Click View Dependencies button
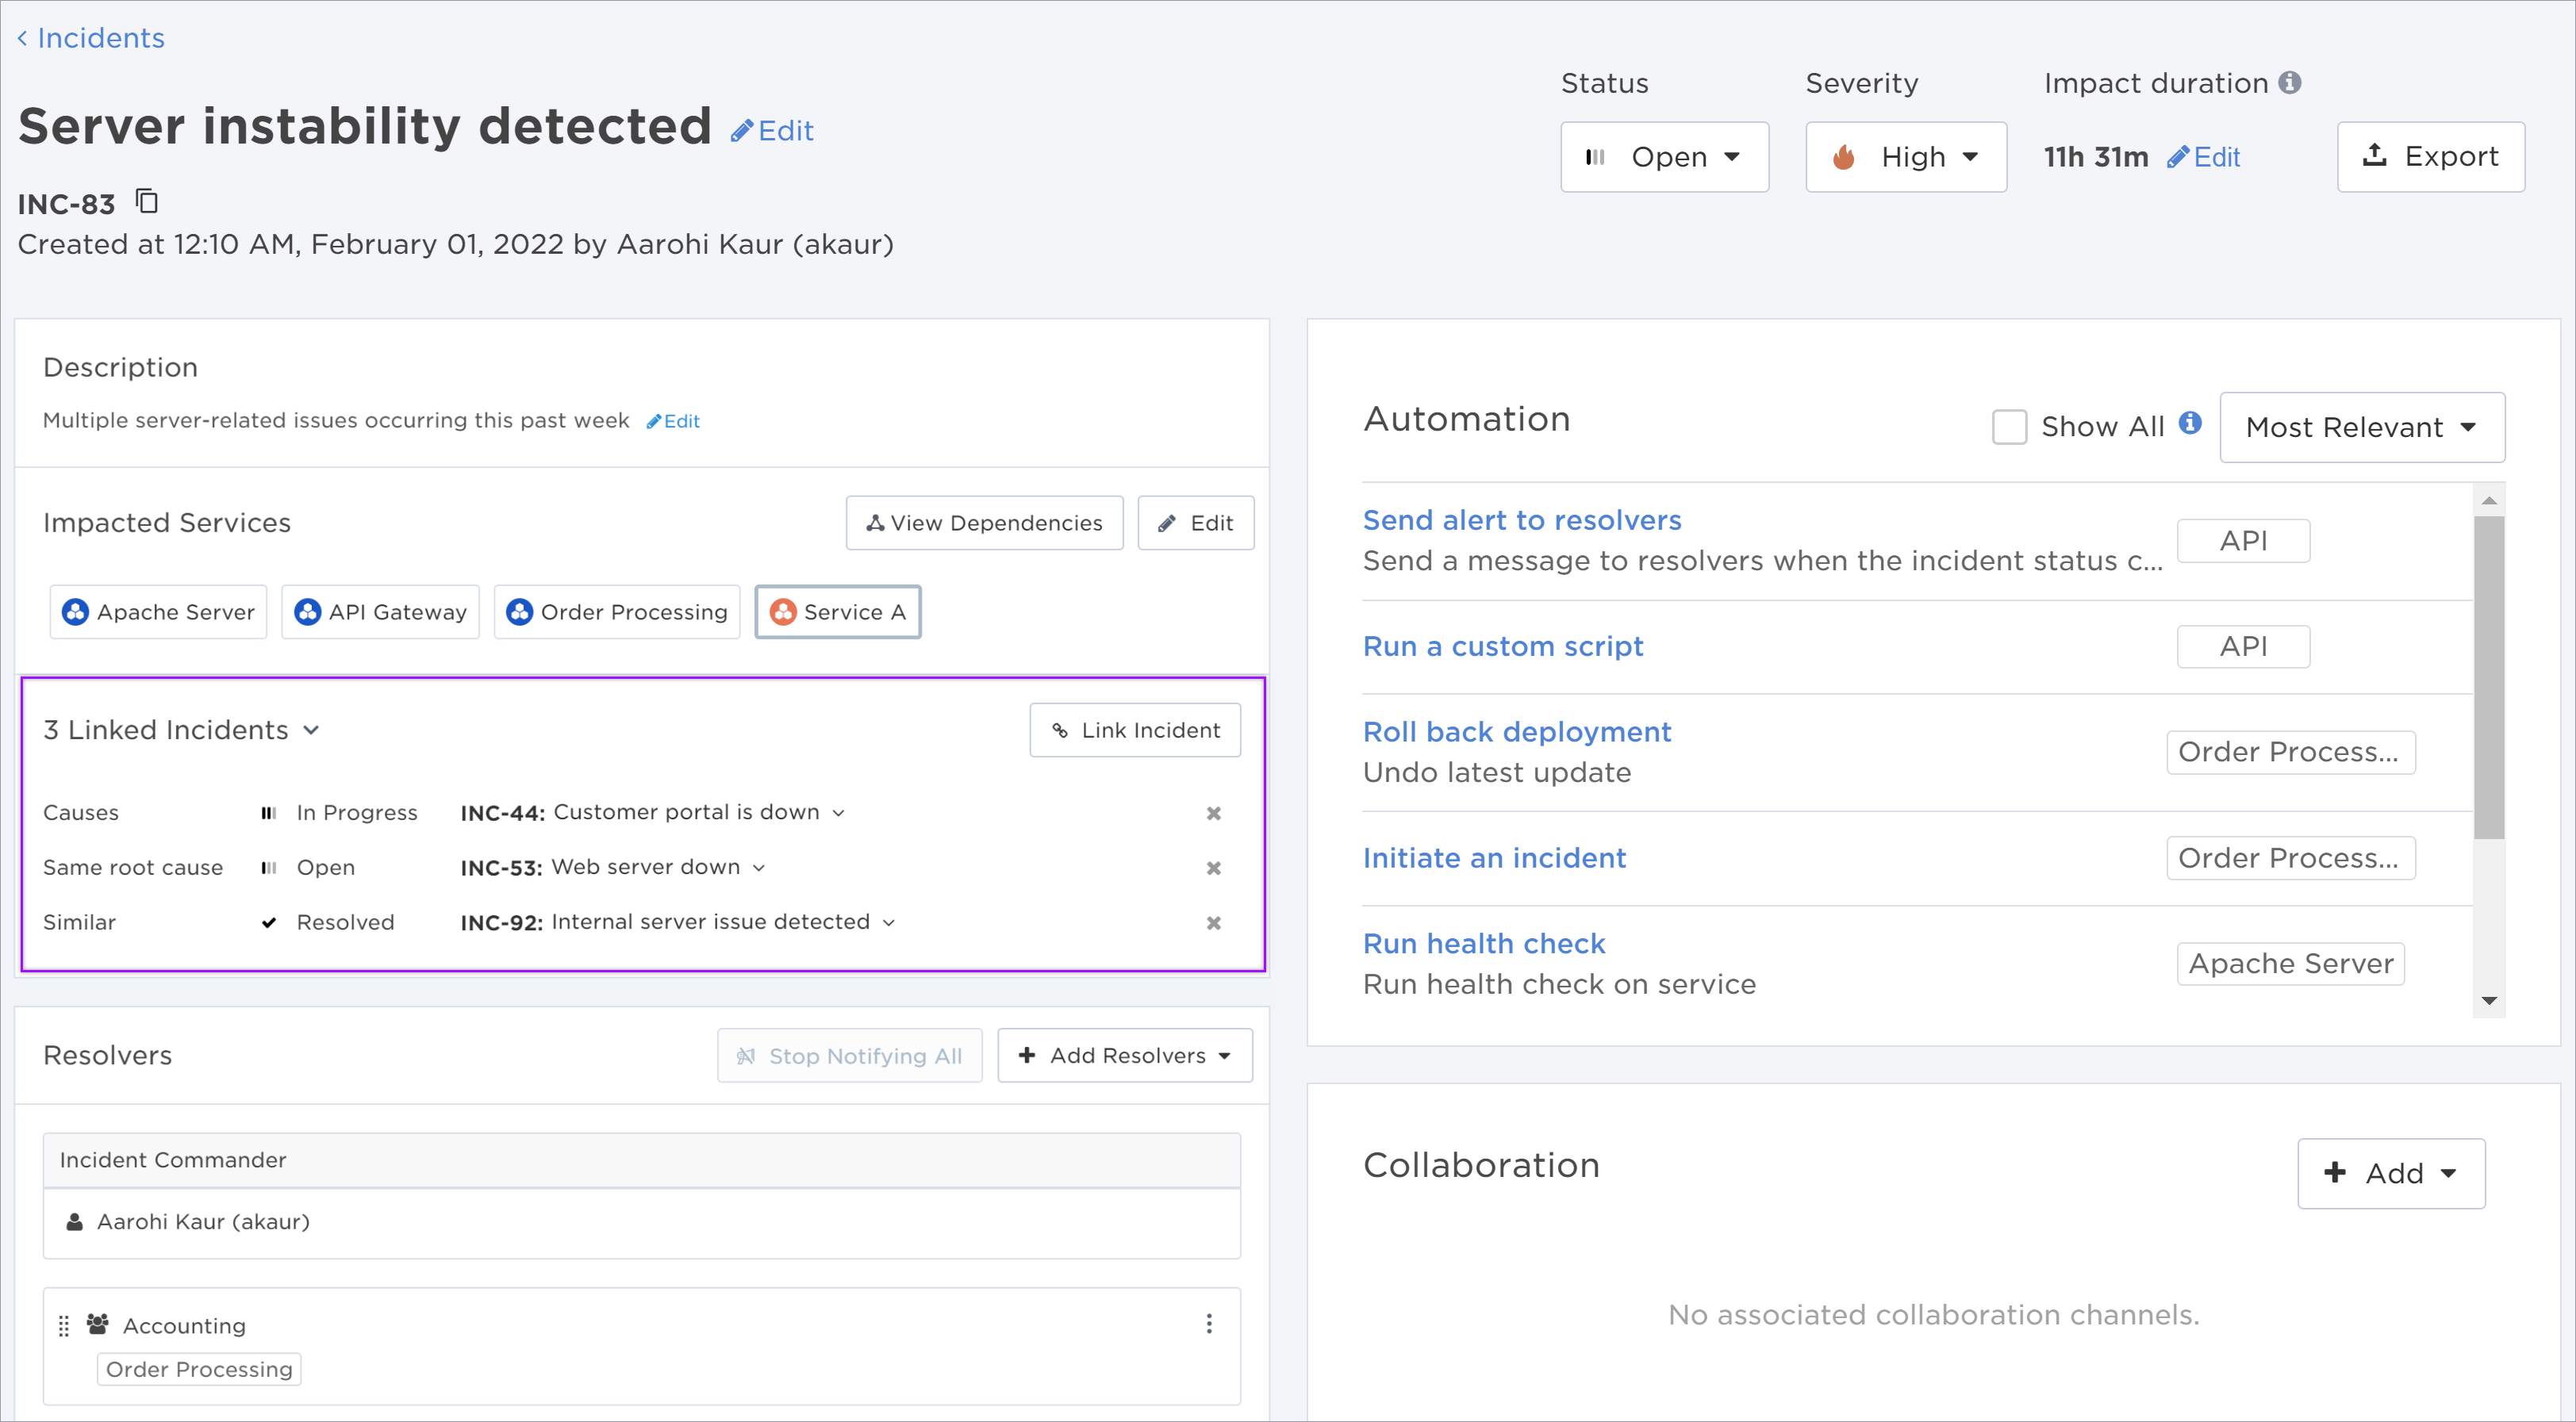This screenshot has height=1422, width=2576. coord(984,523)
